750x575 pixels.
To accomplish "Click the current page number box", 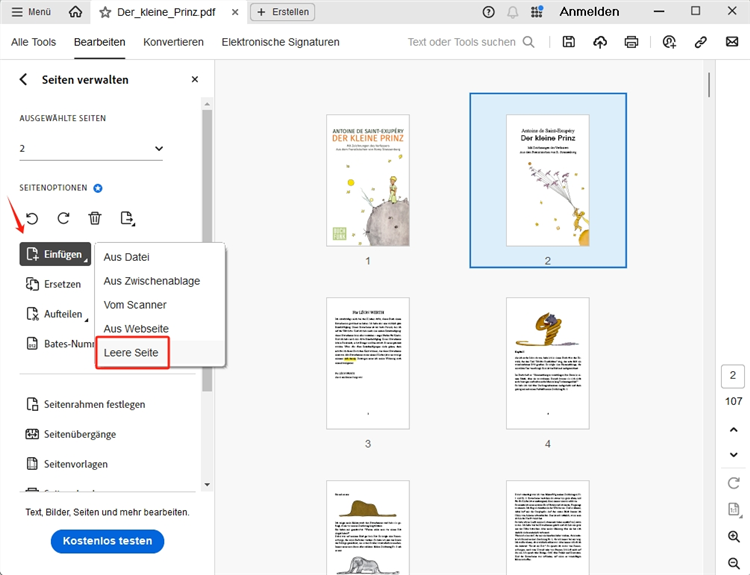I will (733, 376).
